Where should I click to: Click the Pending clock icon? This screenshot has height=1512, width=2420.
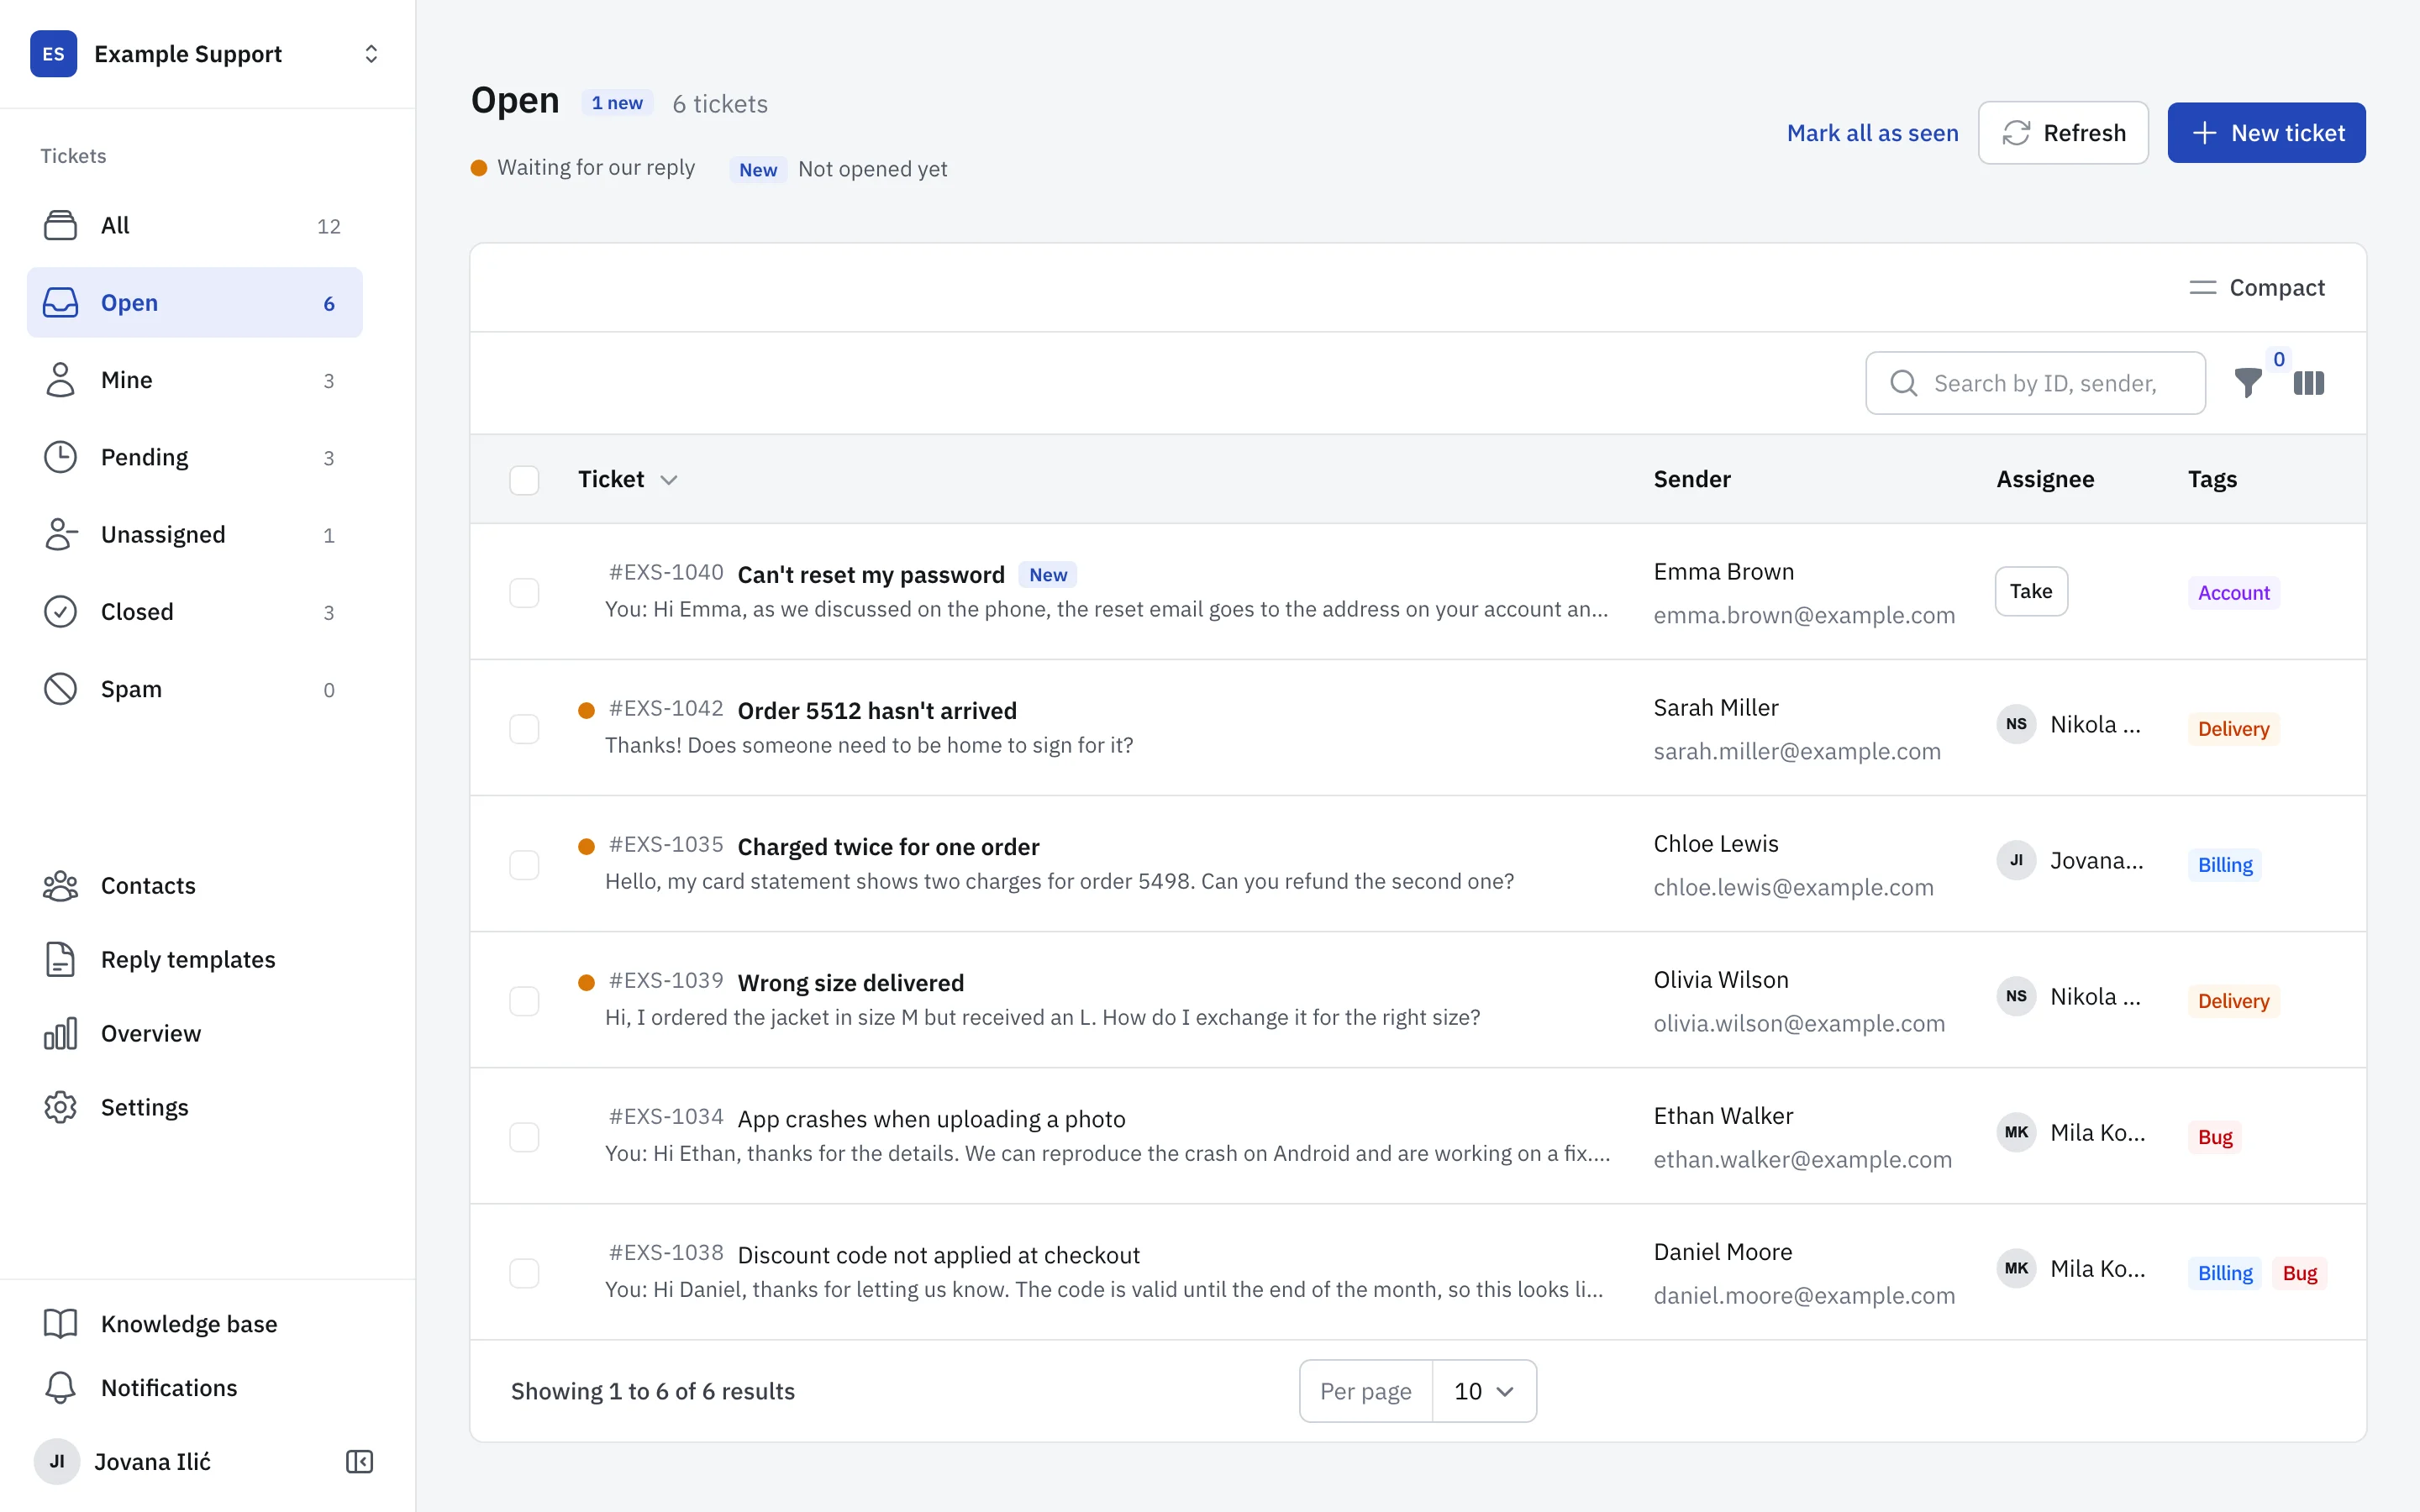tap(60, 457)
